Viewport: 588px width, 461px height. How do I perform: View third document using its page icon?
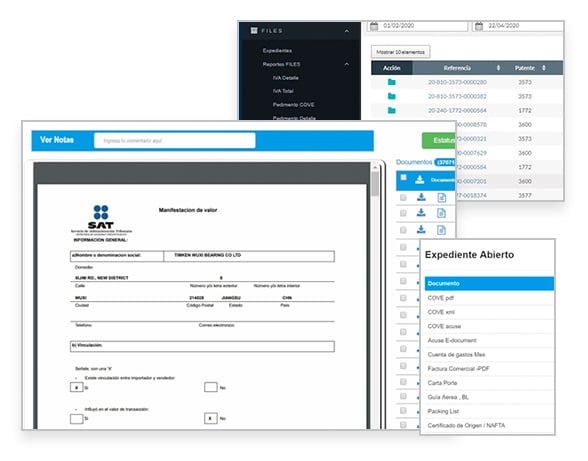click(x=441, y=230)
